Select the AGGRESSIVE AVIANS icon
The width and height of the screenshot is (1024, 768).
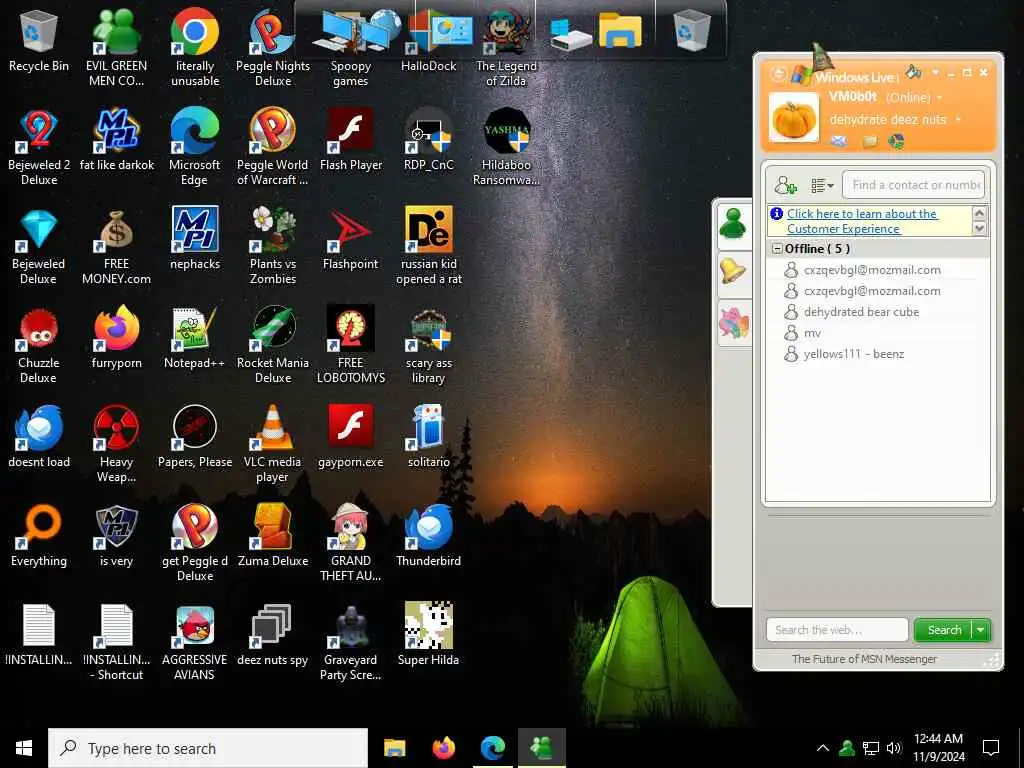tap(195, 641)
